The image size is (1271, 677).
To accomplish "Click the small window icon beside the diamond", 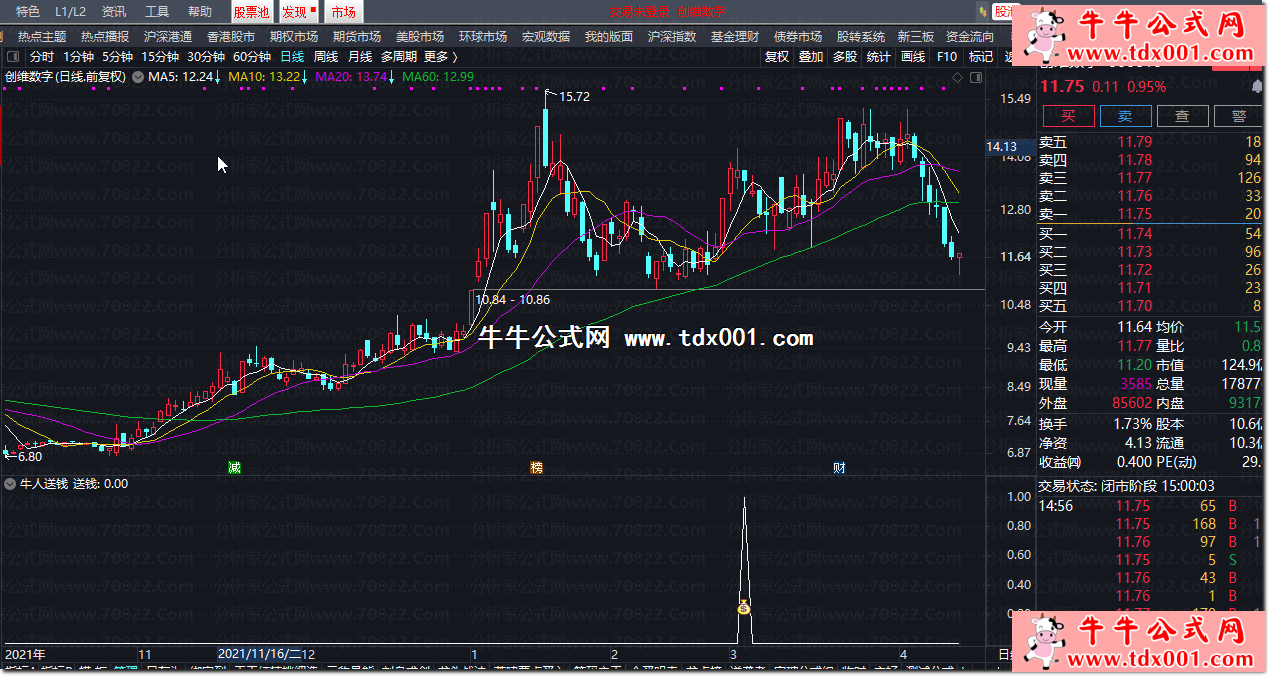I will coord(974,76).
